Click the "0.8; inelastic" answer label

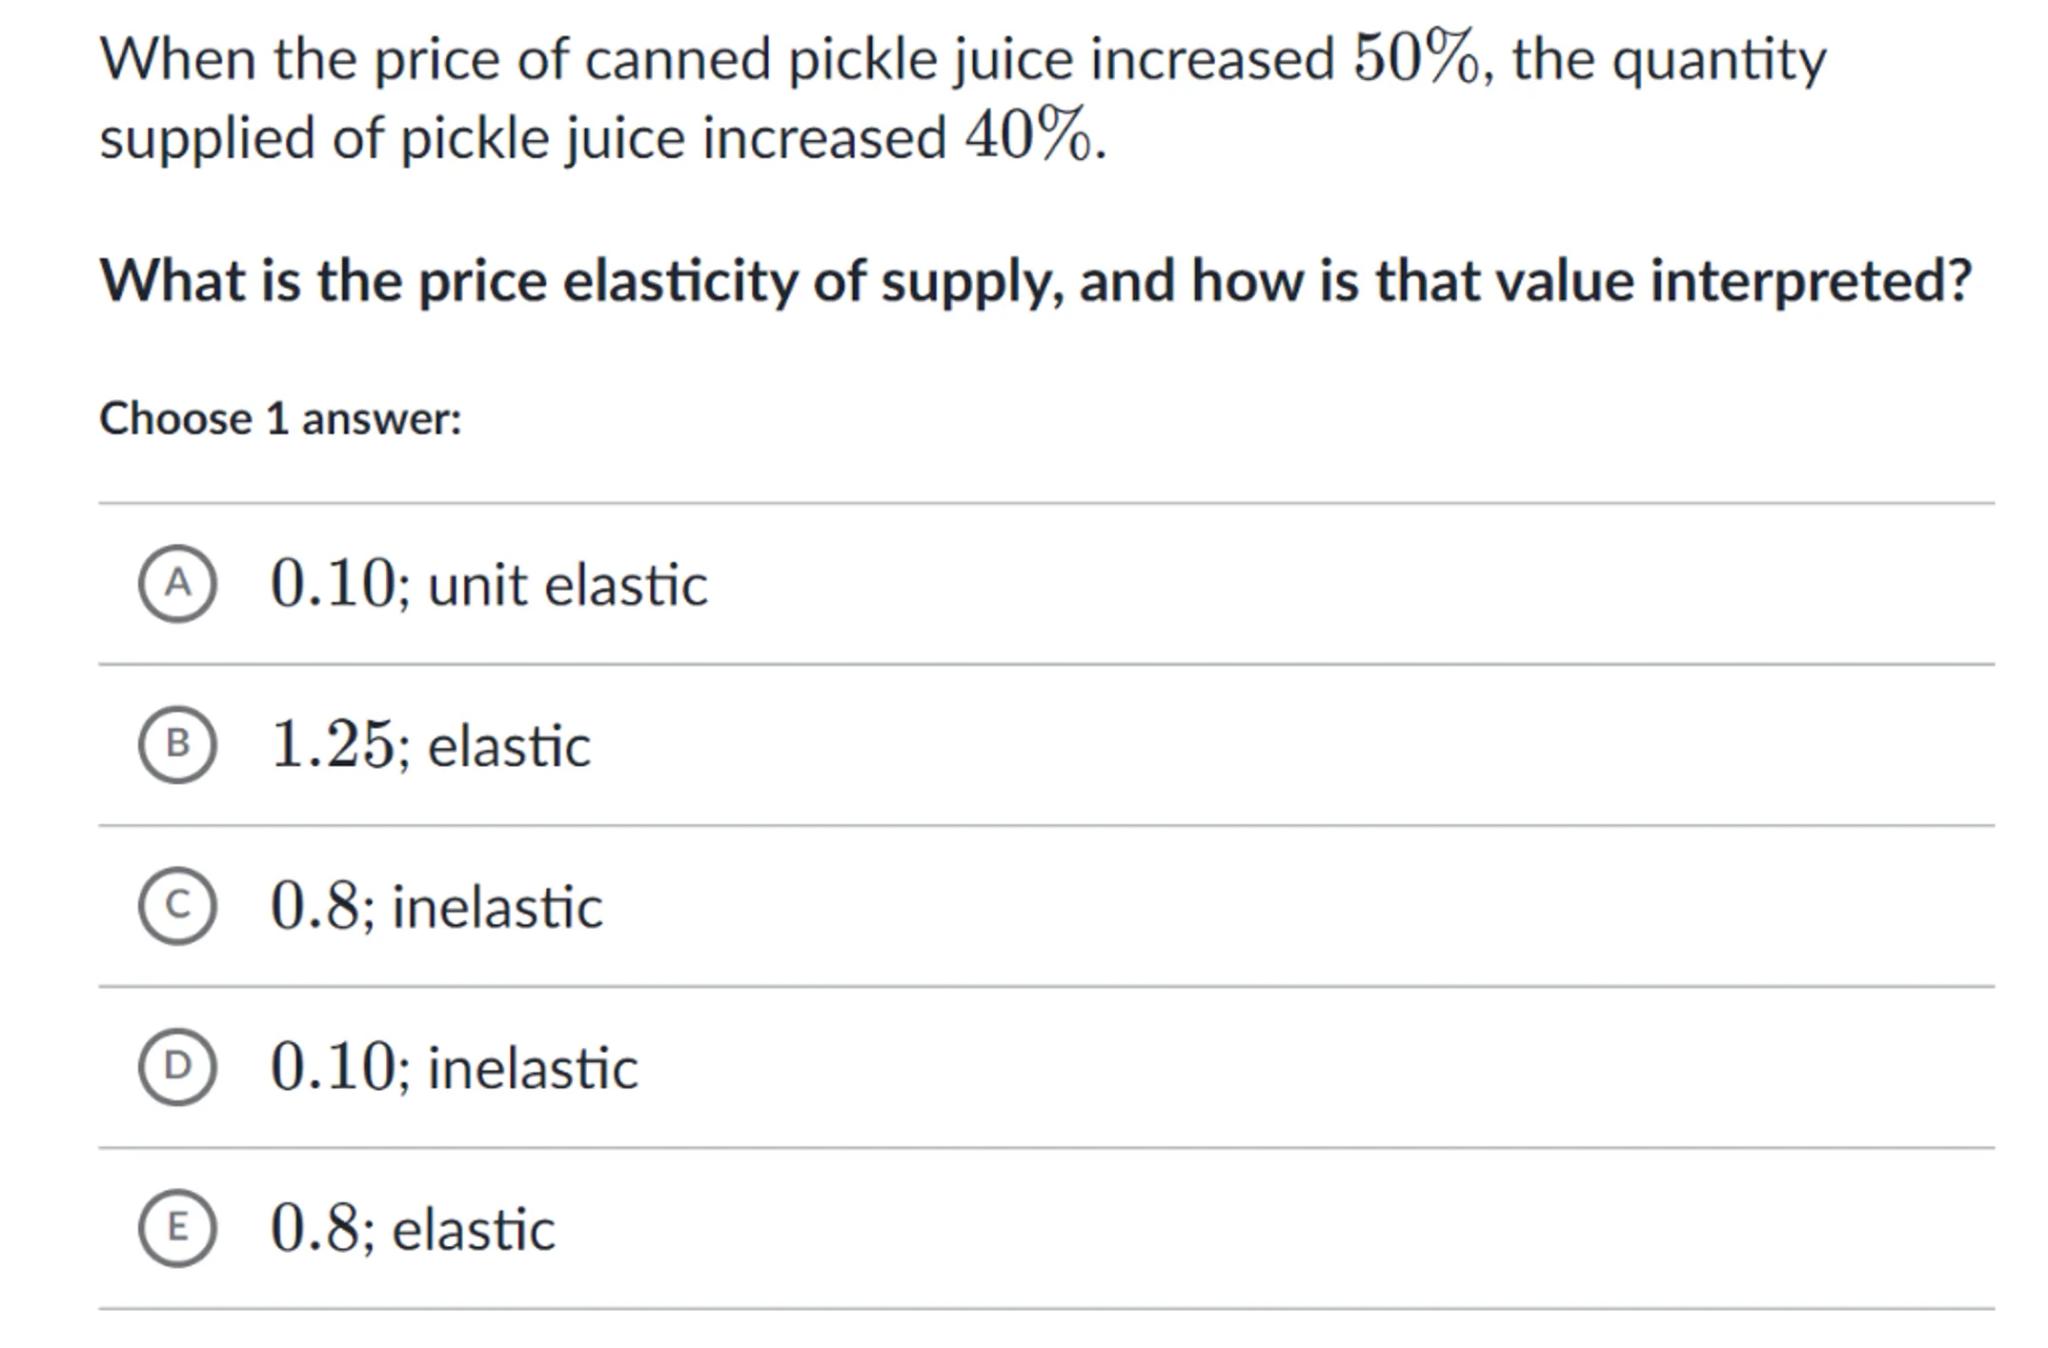[x=436, y=907]
